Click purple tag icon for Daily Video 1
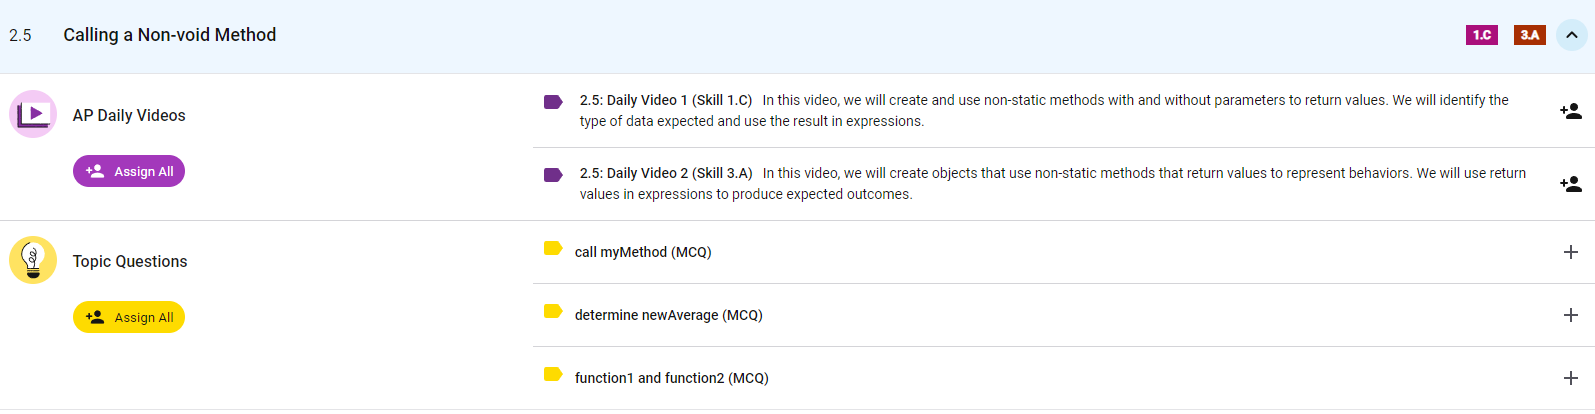 tap(553, 102)
